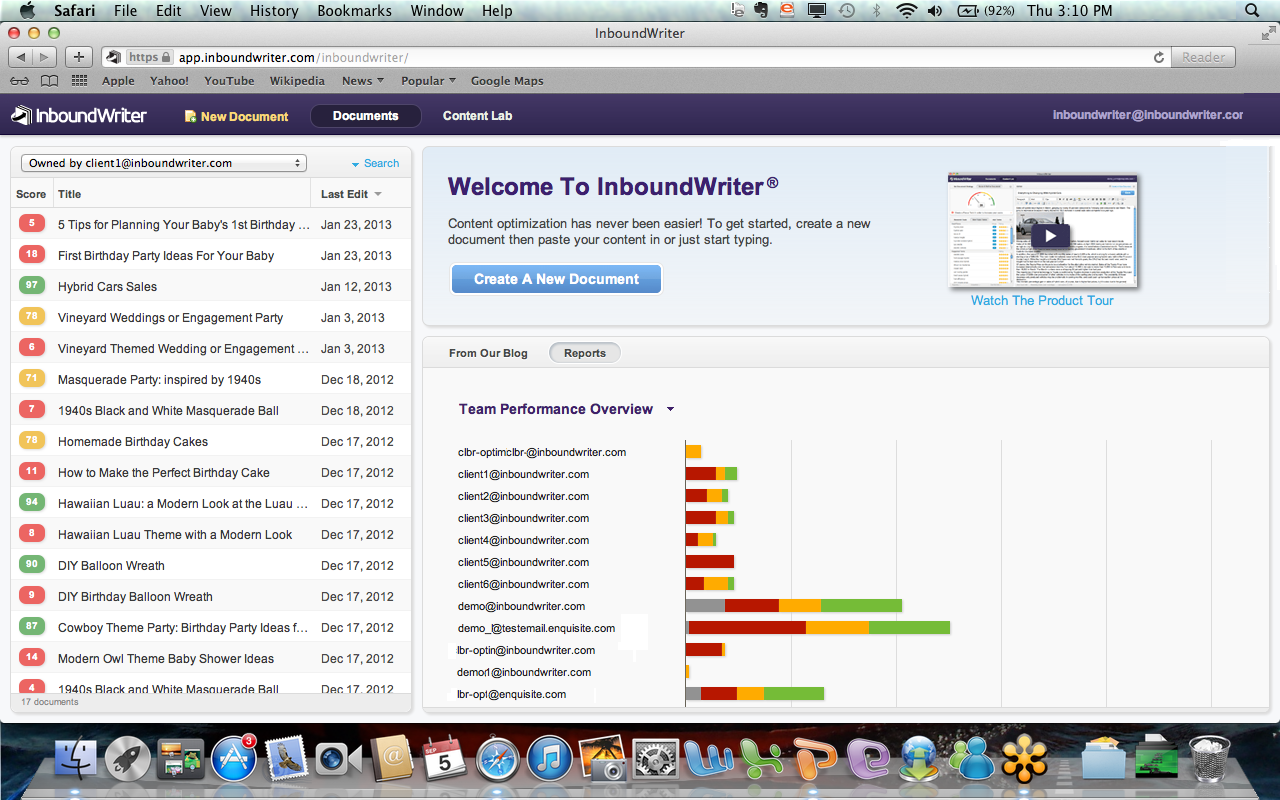Open the Time Machine menu bar icon
Viewport: 1280px width, 800px height.
click(847, 11)
